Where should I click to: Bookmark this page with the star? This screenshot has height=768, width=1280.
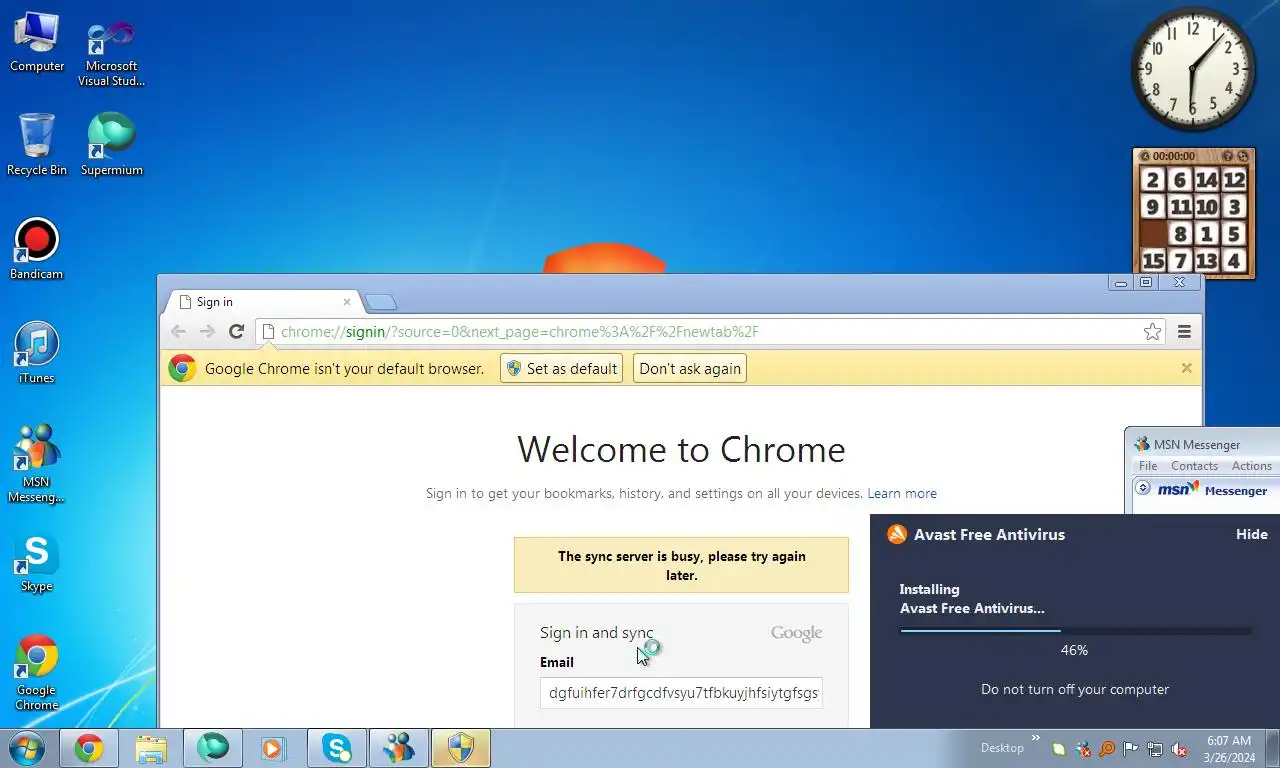click(x=1152, y=332)
